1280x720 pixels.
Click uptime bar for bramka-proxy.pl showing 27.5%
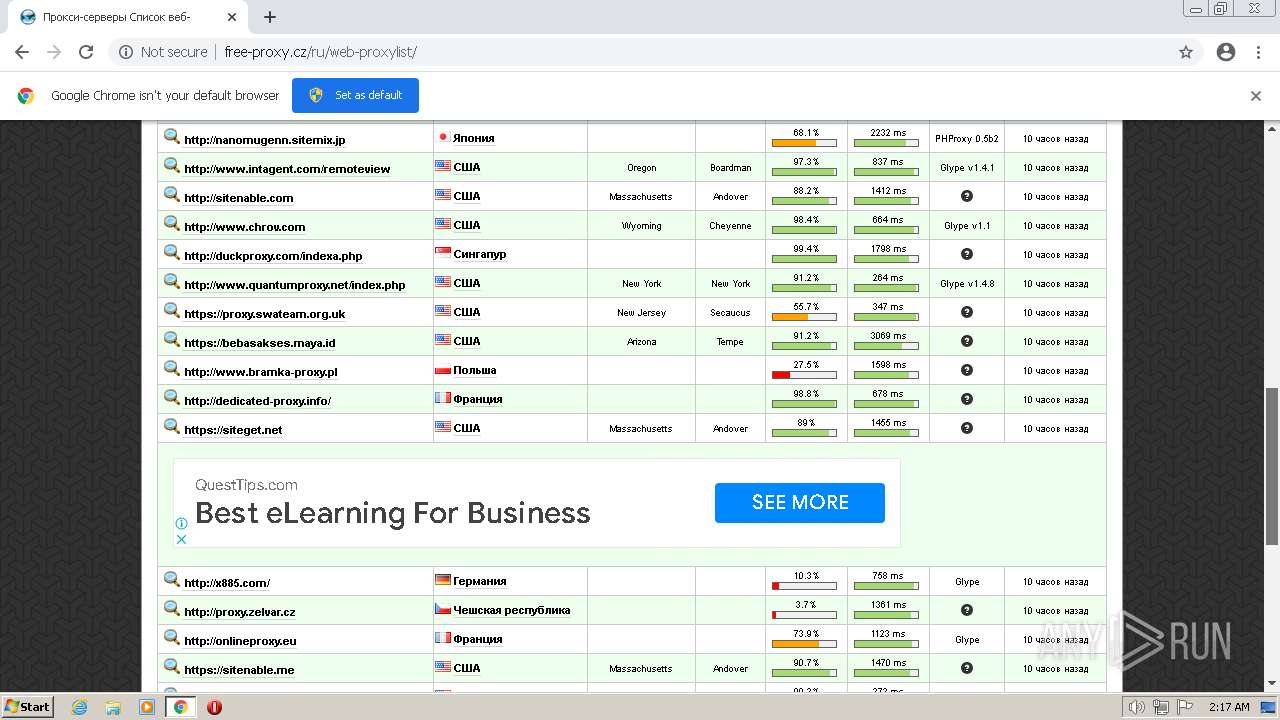804,375
